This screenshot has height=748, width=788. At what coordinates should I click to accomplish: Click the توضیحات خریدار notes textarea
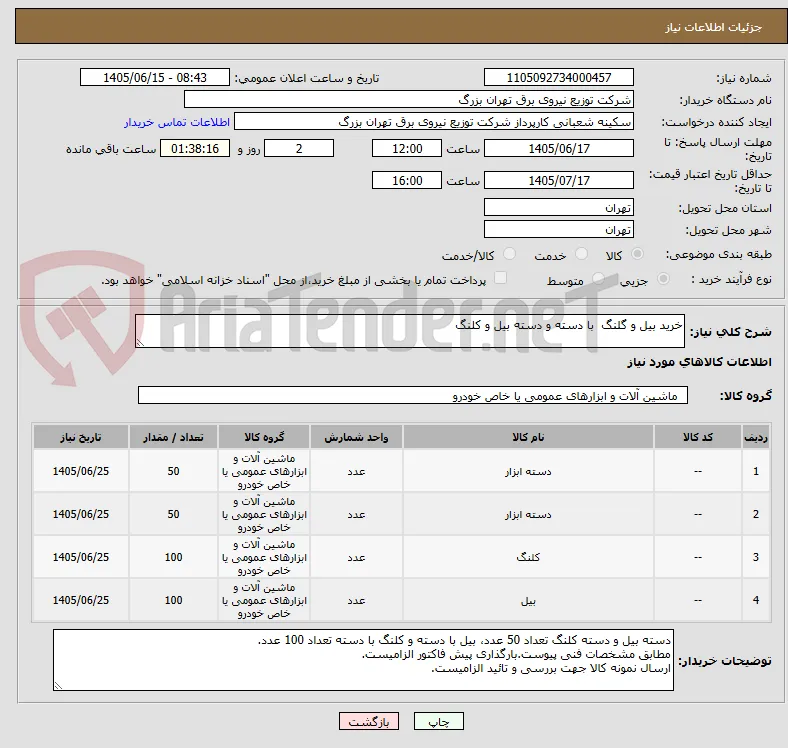(x=363, y=660)
